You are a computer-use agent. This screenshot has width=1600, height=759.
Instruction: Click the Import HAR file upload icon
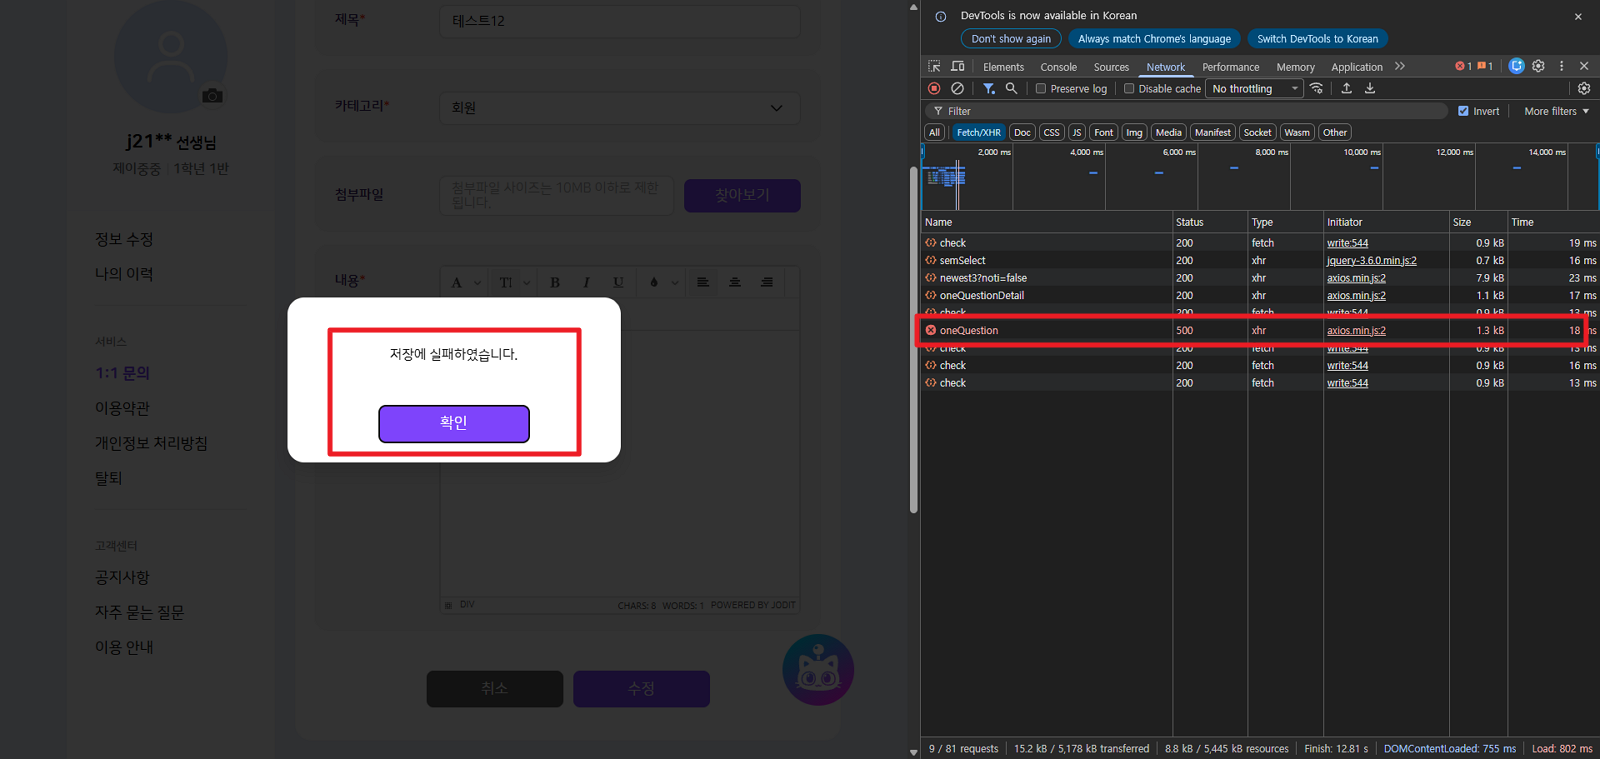tap(1346, 89)
